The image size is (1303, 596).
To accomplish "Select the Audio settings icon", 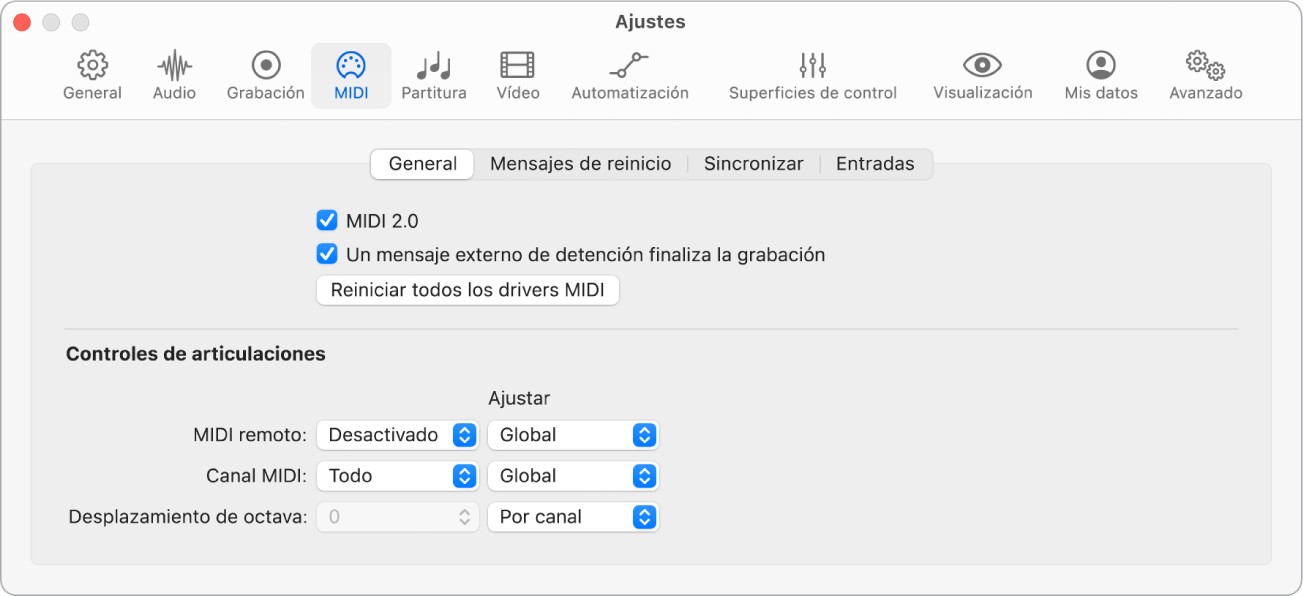I will click(173, 75).
